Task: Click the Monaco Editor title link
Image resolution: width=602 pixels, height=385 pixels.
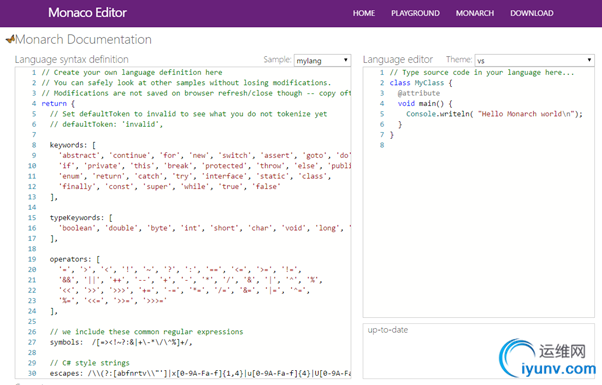Action: [x=87, y=13]
